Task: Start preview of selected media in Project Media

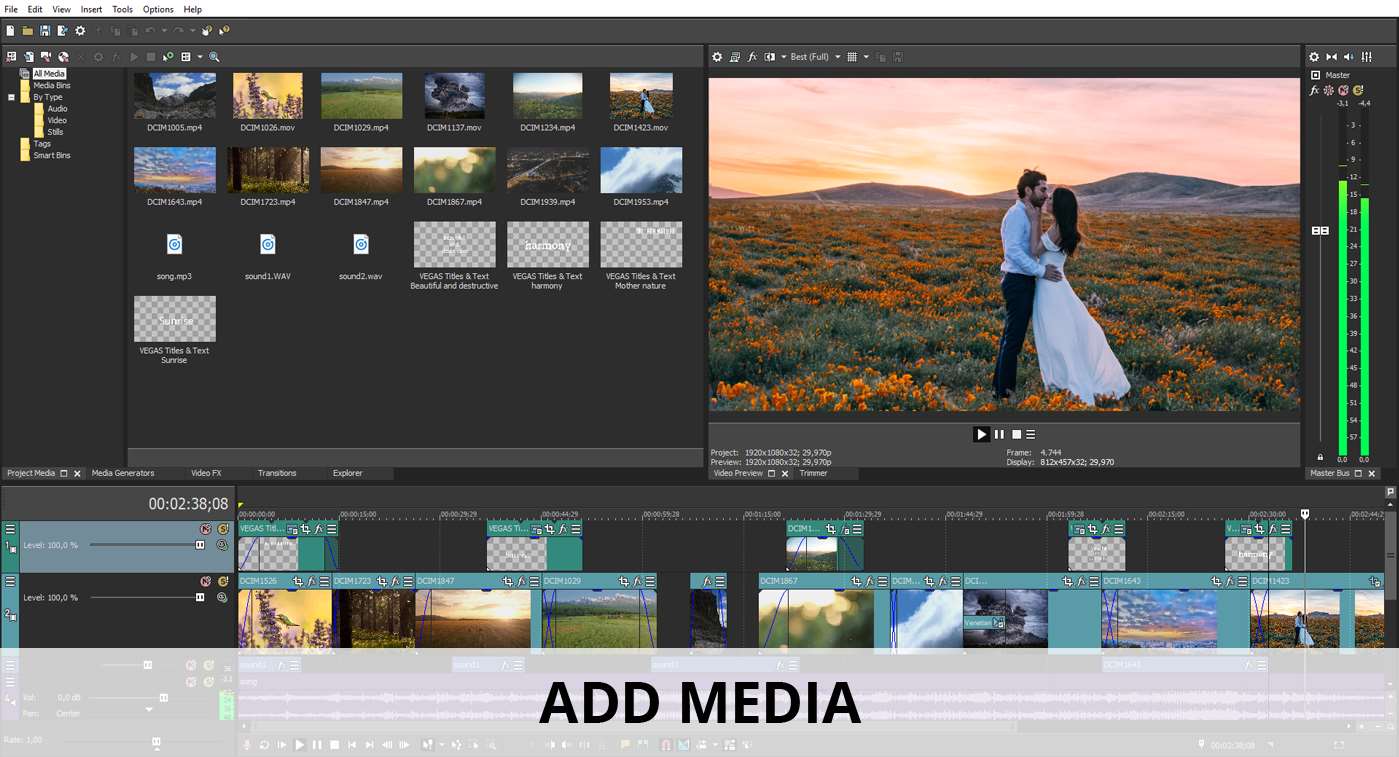Action: click(x=134, y=57)
